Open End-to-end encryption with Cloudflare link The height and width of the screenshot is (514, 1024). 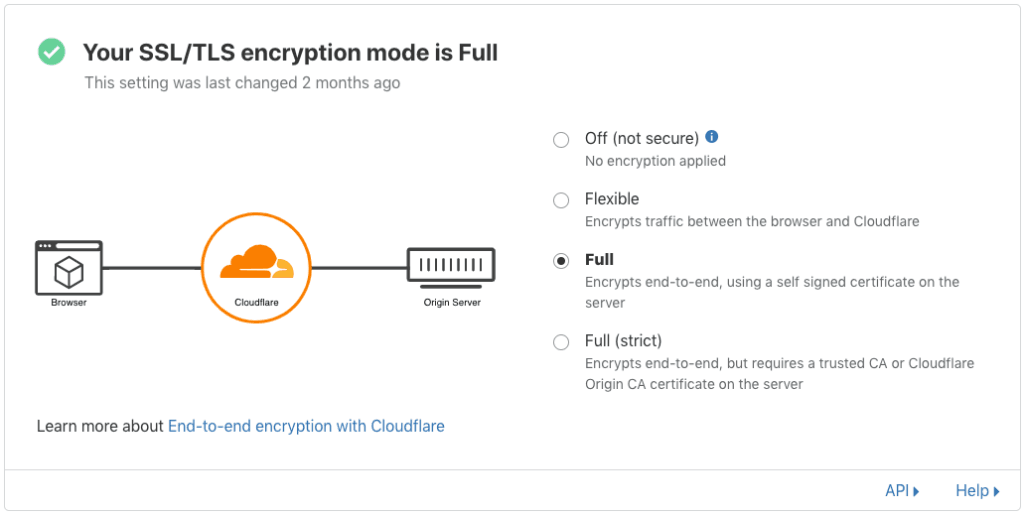(x=306, y=426)
